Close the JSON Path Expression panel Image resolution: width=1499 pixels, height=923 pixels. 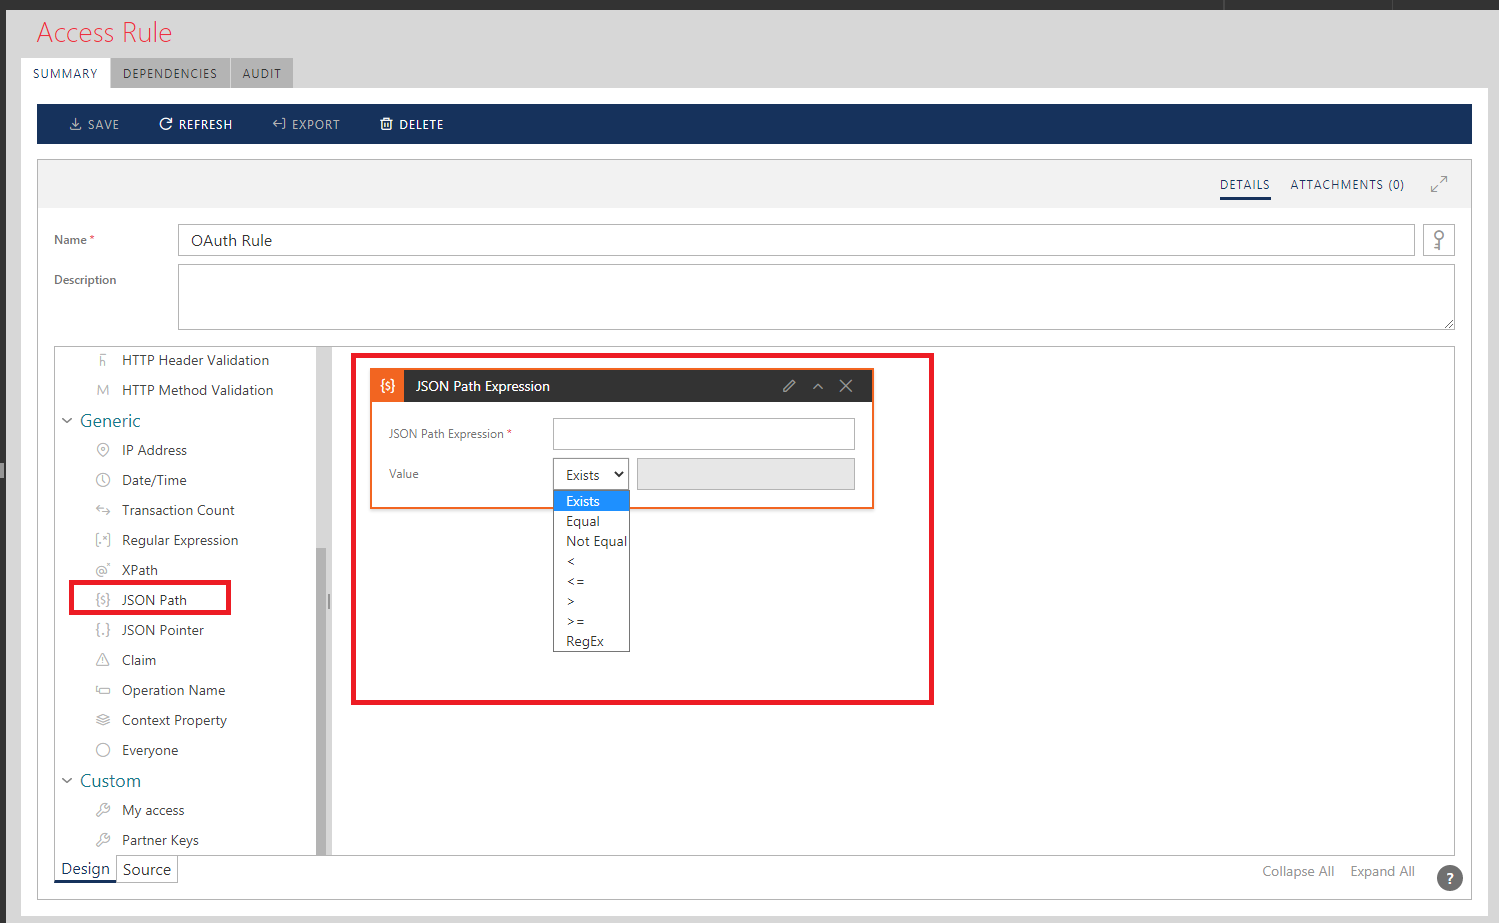[846, 386]
